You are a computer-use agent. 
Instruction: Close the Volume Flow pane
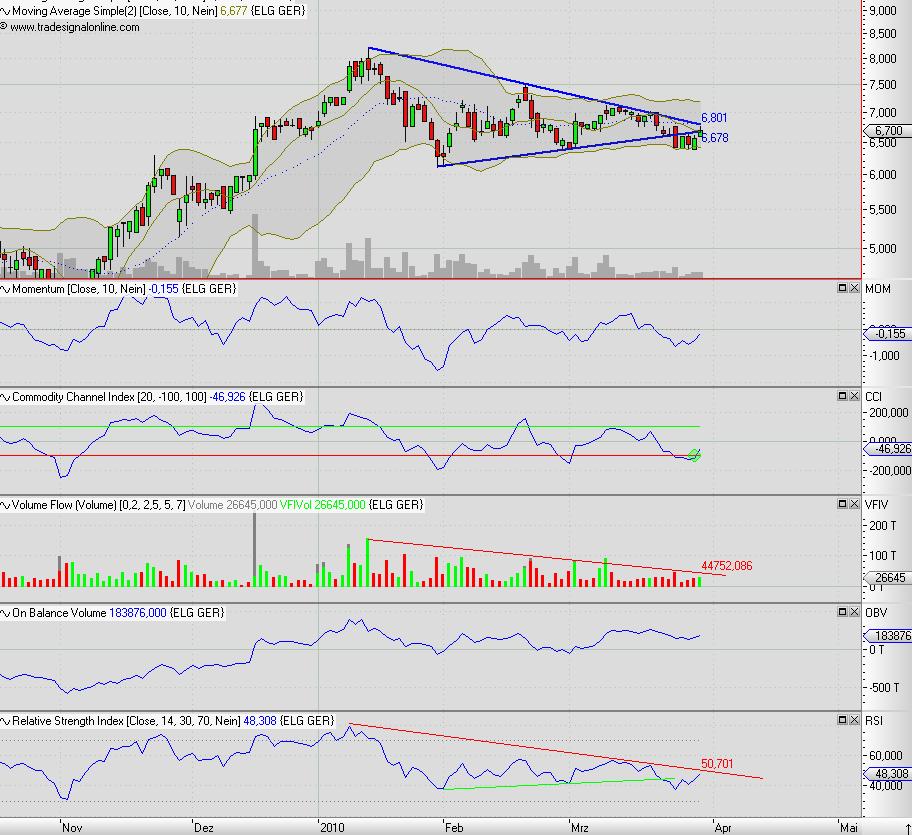coord(854,505)
